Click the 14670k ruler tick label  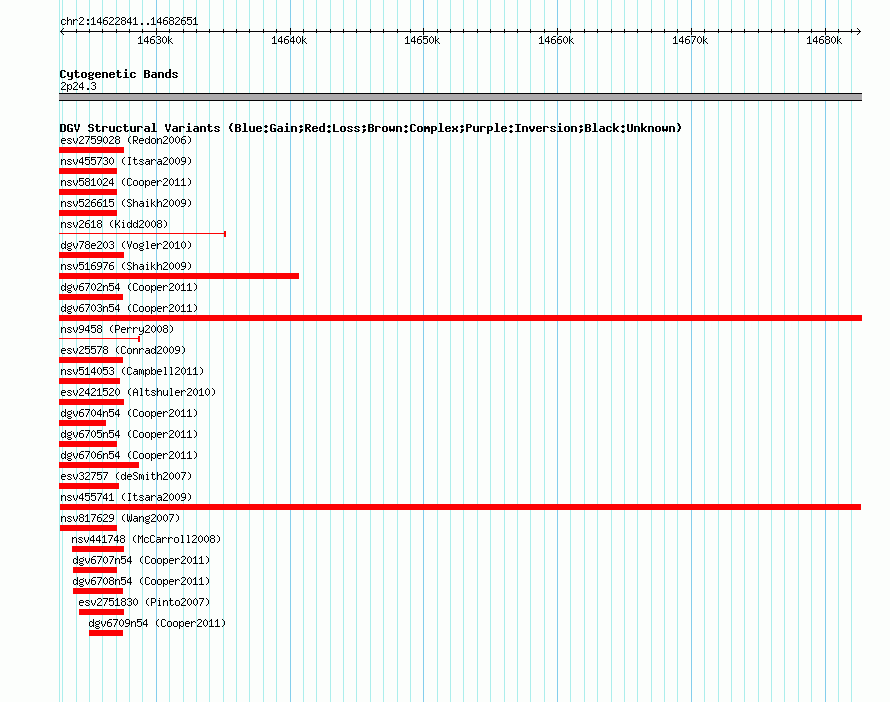(690, 40)
